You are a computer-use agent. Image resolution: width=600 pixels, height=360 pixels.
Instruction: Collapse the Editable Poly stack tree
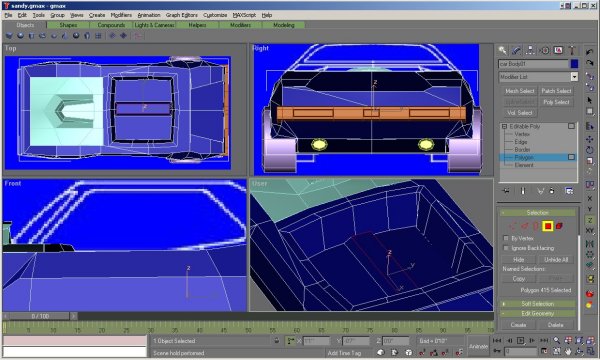(x=504, y=126)
